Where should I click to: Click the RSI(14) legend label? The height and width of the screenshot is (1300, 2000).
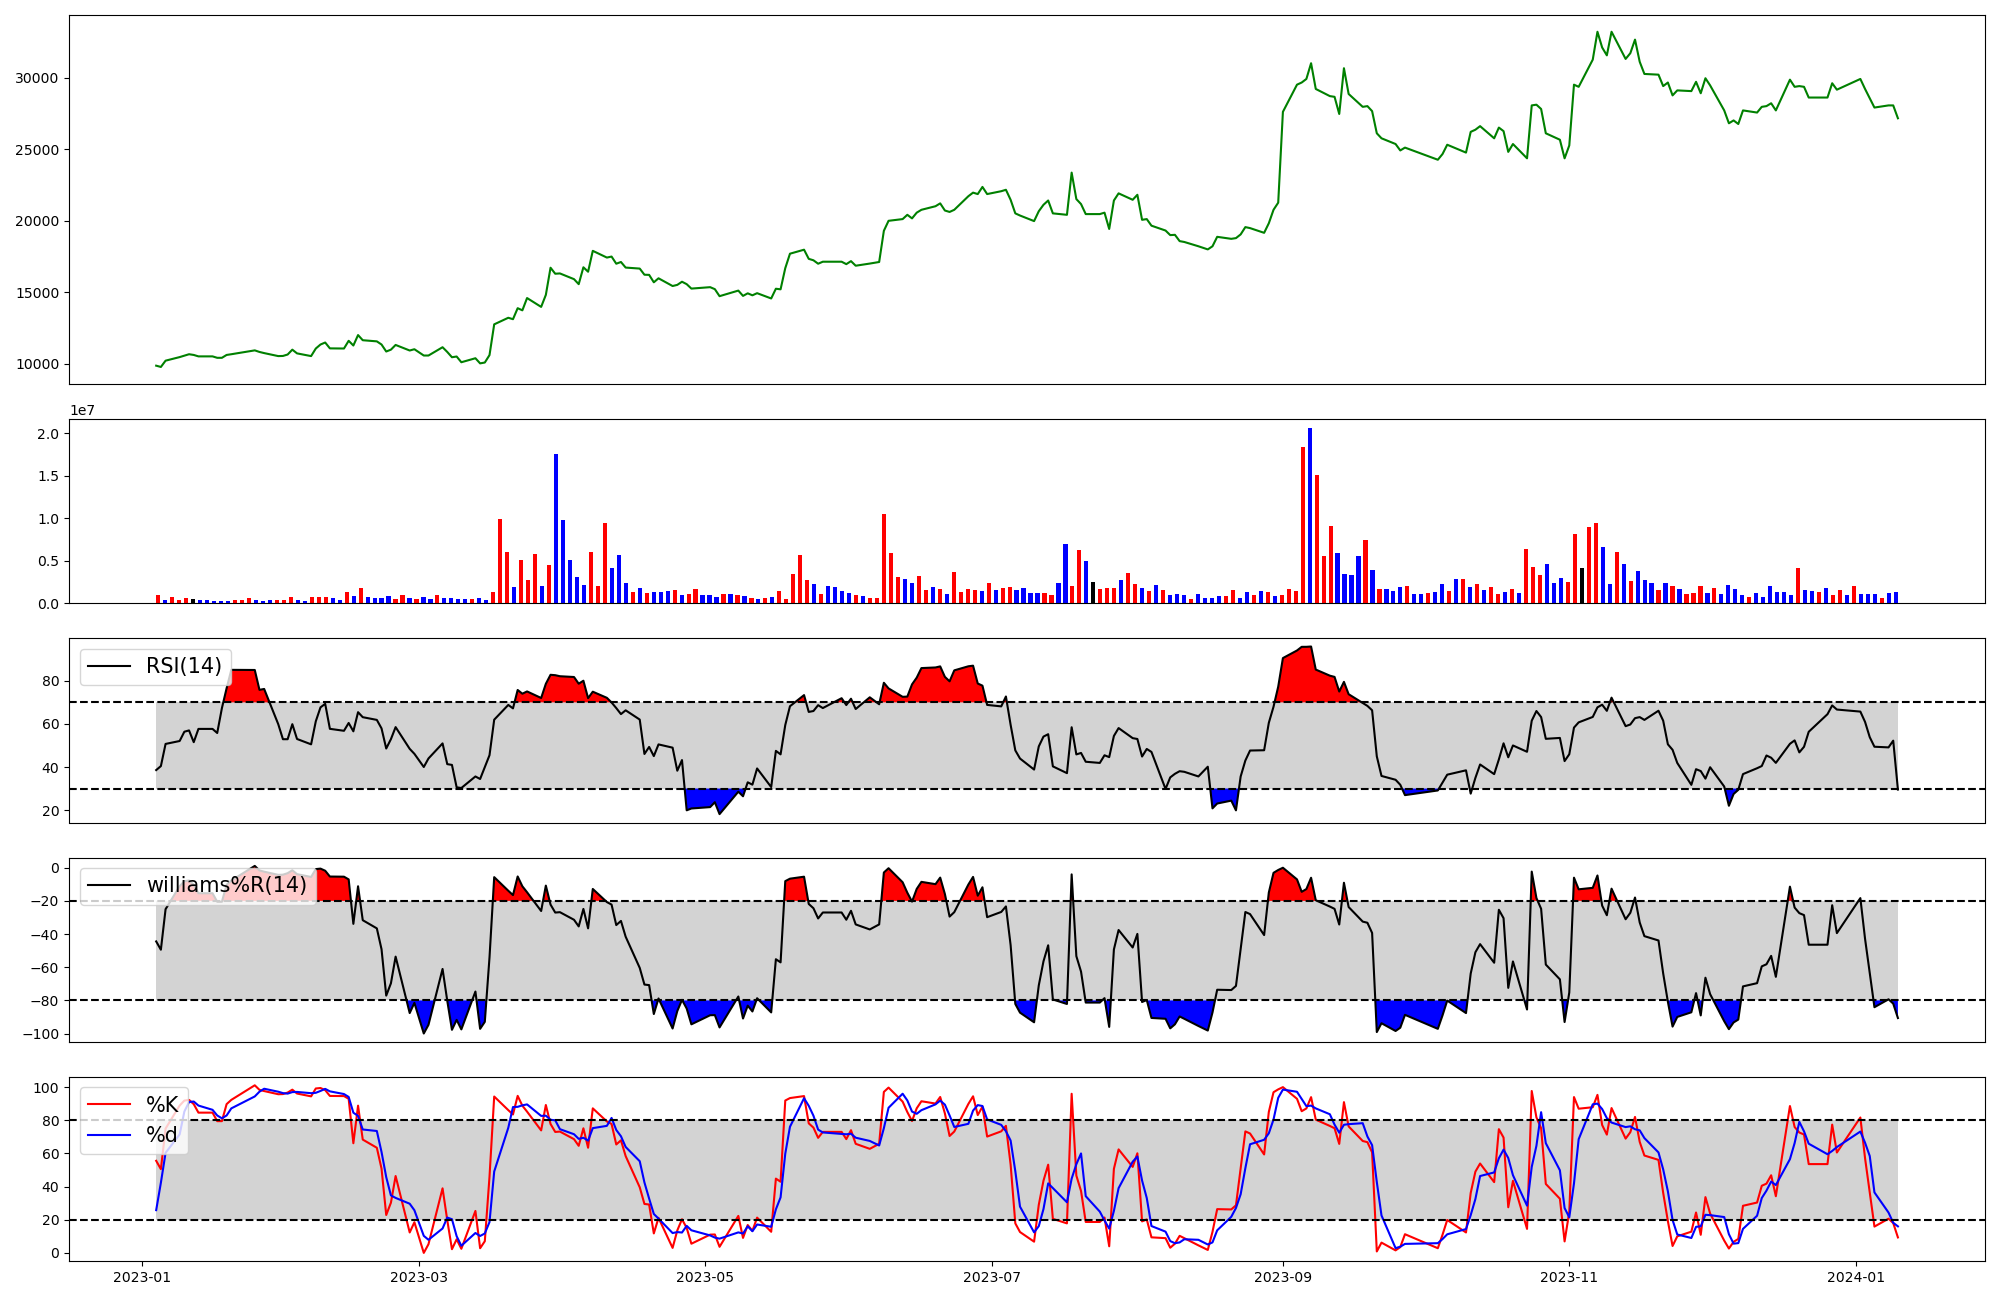(x=184, y=666)
